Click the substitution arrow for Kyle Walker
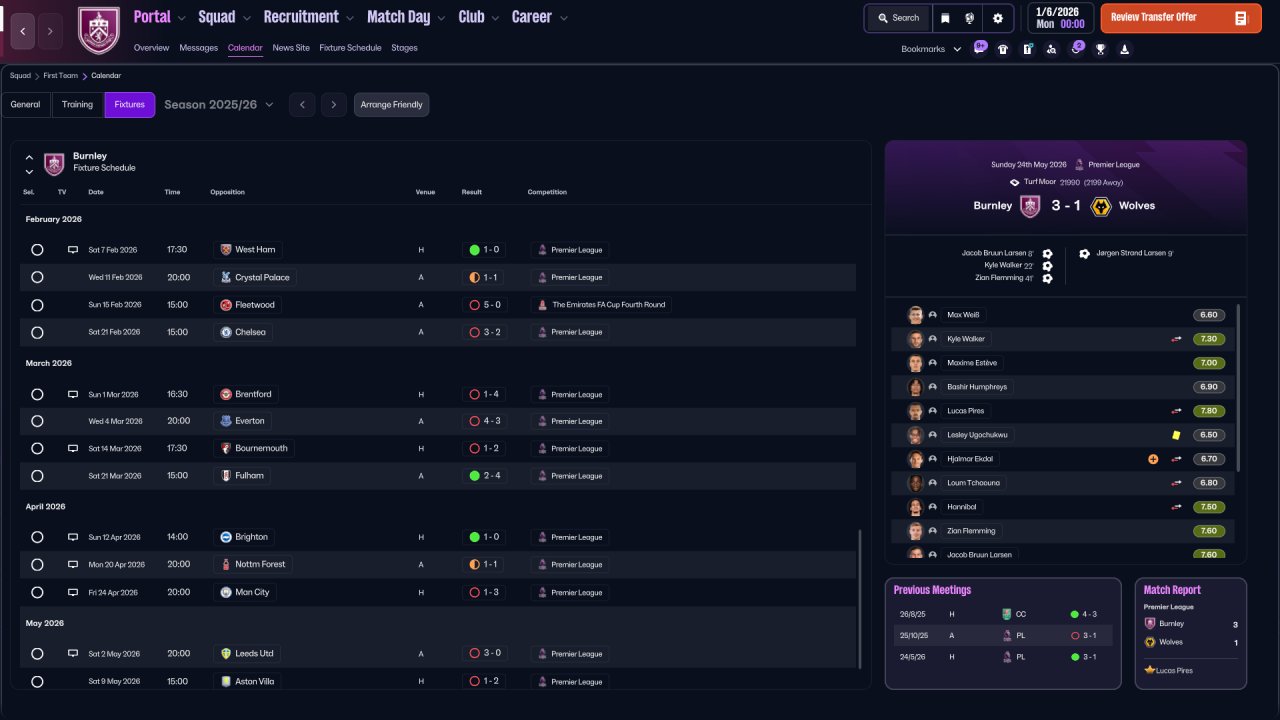Image resolution: width=1280 pixels, height=720 pixels. coord(1177,339)
